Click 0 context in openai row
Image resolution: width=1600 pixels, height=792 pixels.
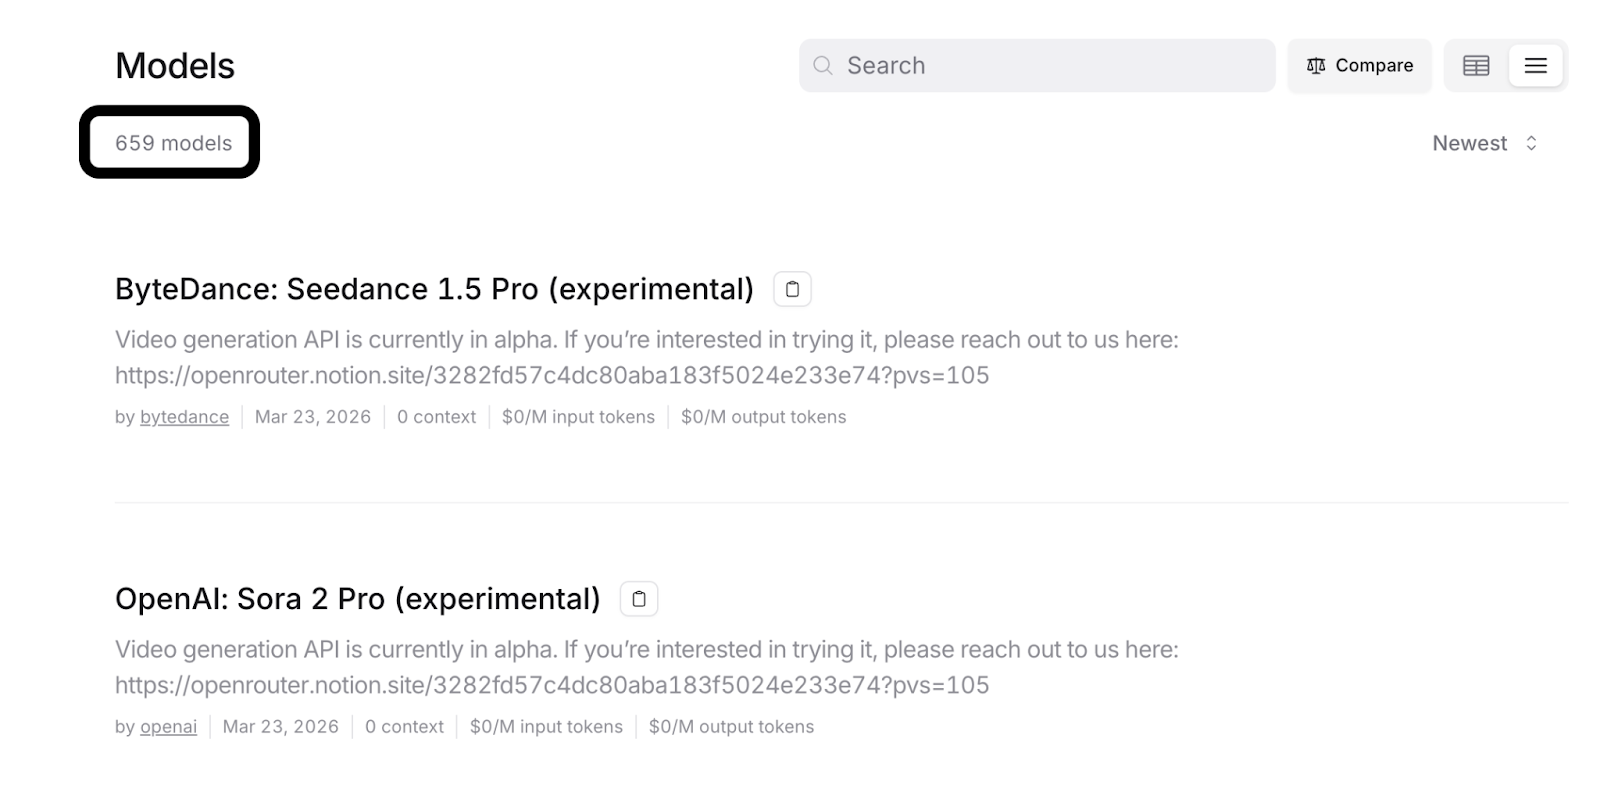404,727
